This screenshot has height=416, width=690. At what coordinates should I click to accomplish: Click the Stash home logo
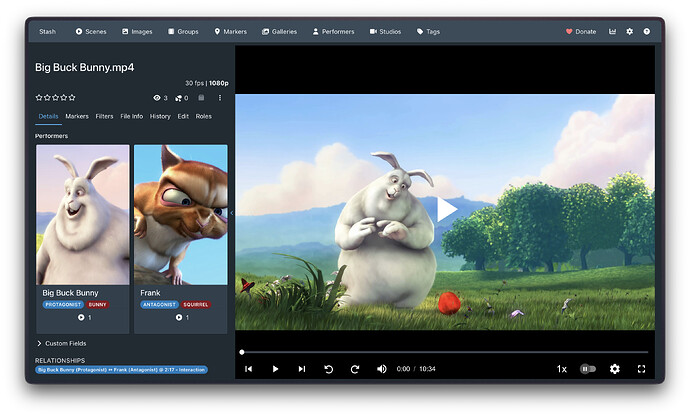48,32
